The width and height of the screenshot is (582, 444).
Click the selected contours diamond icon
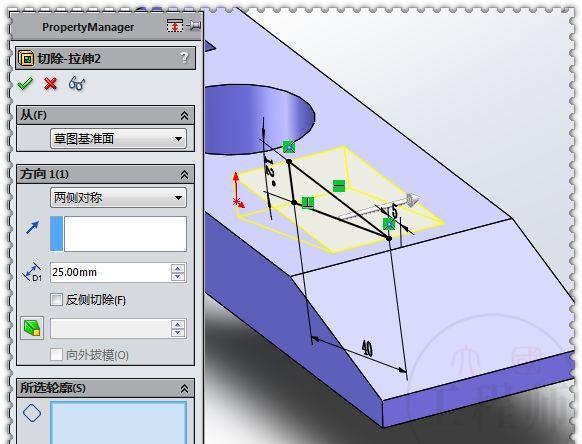click(x=32, y=412)
